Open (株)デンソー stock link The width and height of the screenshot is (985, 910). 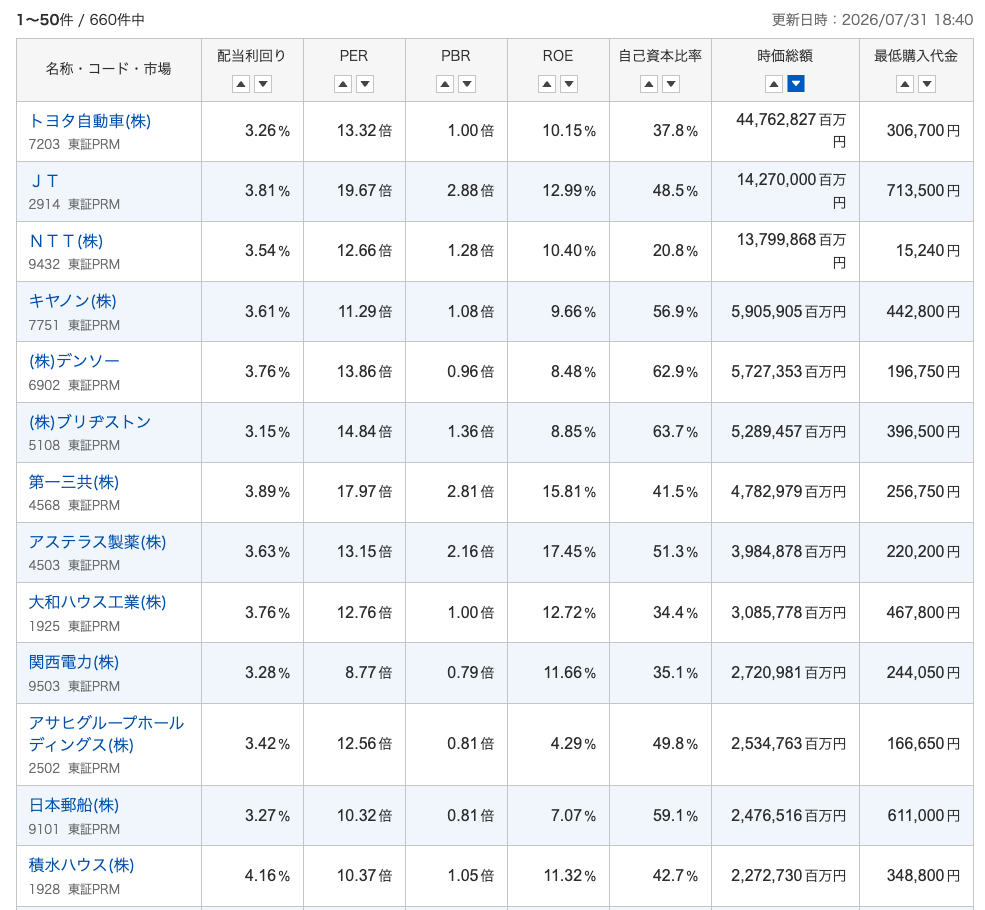point(74,361)
